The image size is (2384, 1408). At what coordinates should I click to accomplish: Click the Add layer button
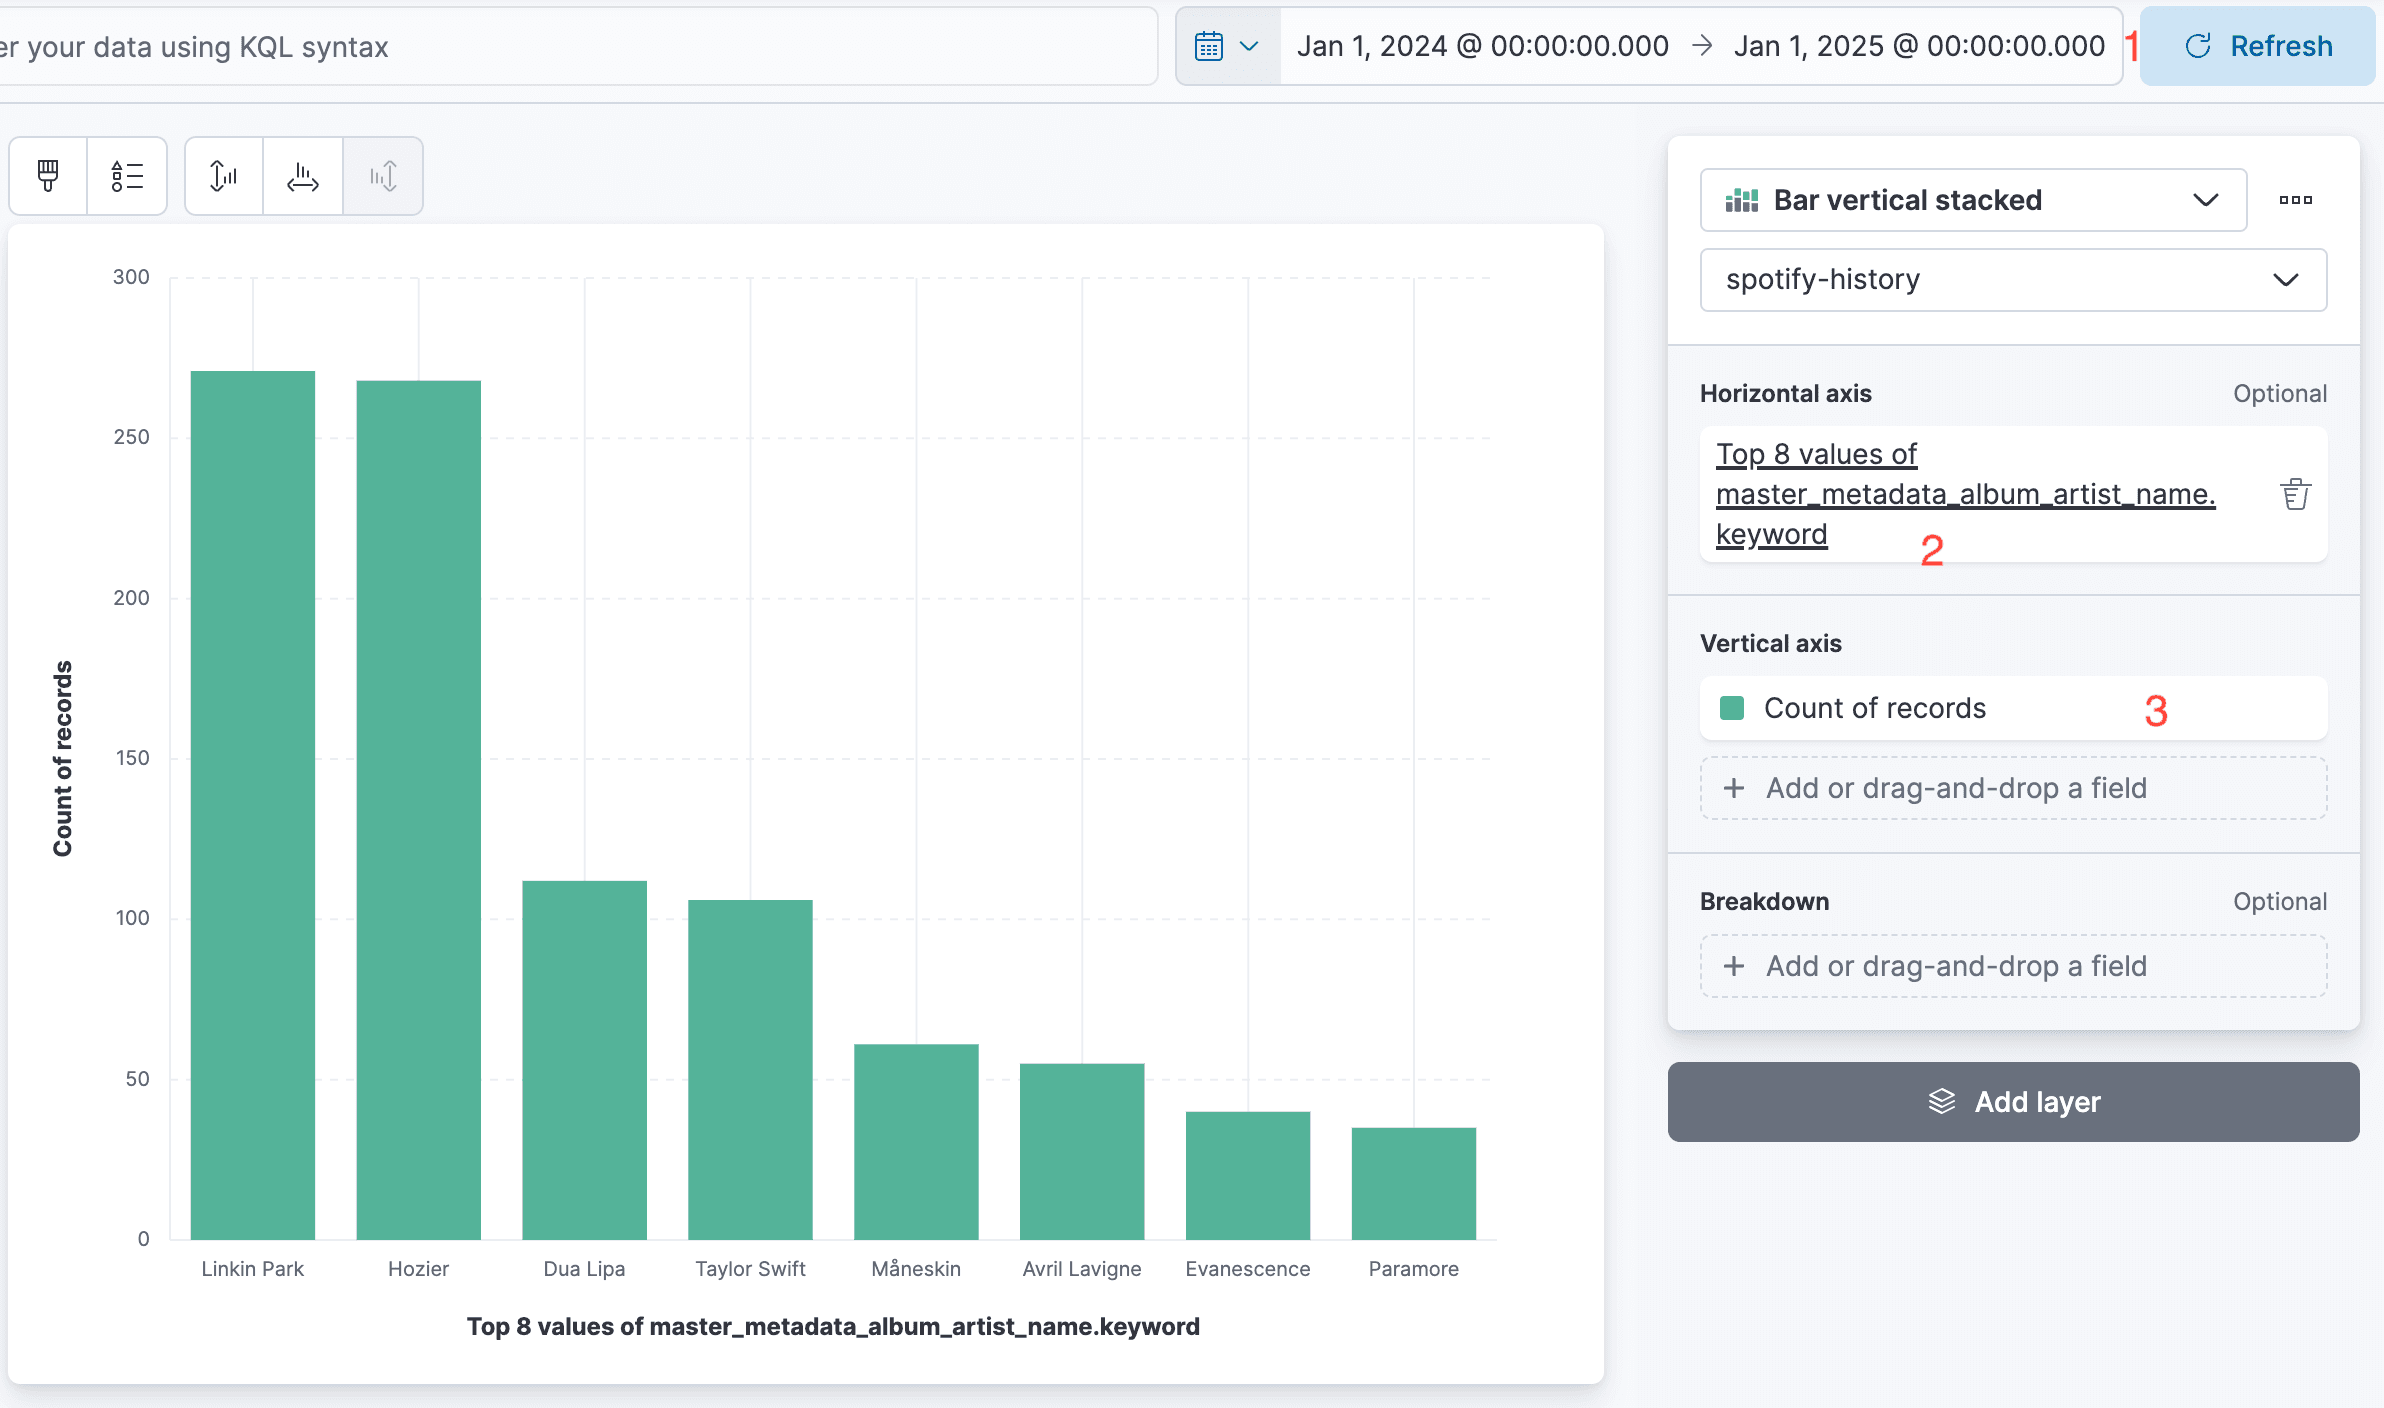2012,1101
